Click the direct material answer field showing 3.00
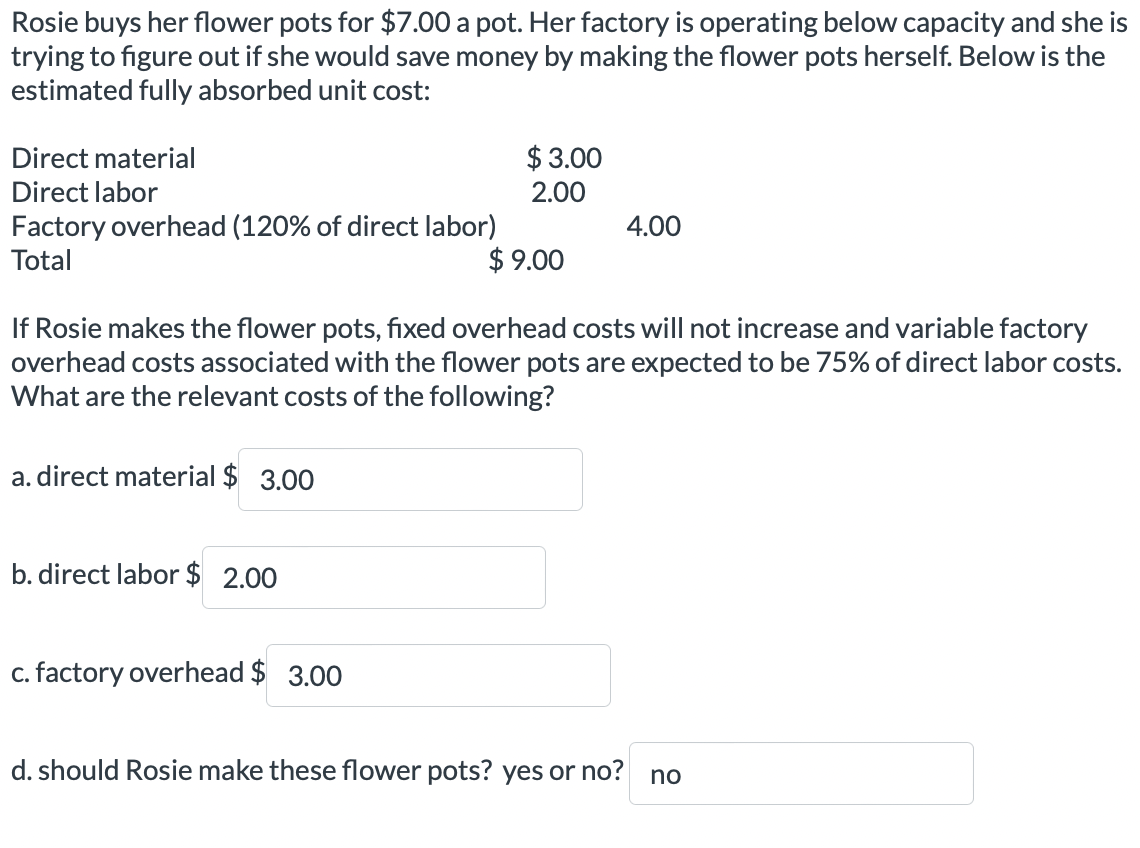Image resolution: width=1140 pixels, height=848 pixels. (x=410, y=479)
